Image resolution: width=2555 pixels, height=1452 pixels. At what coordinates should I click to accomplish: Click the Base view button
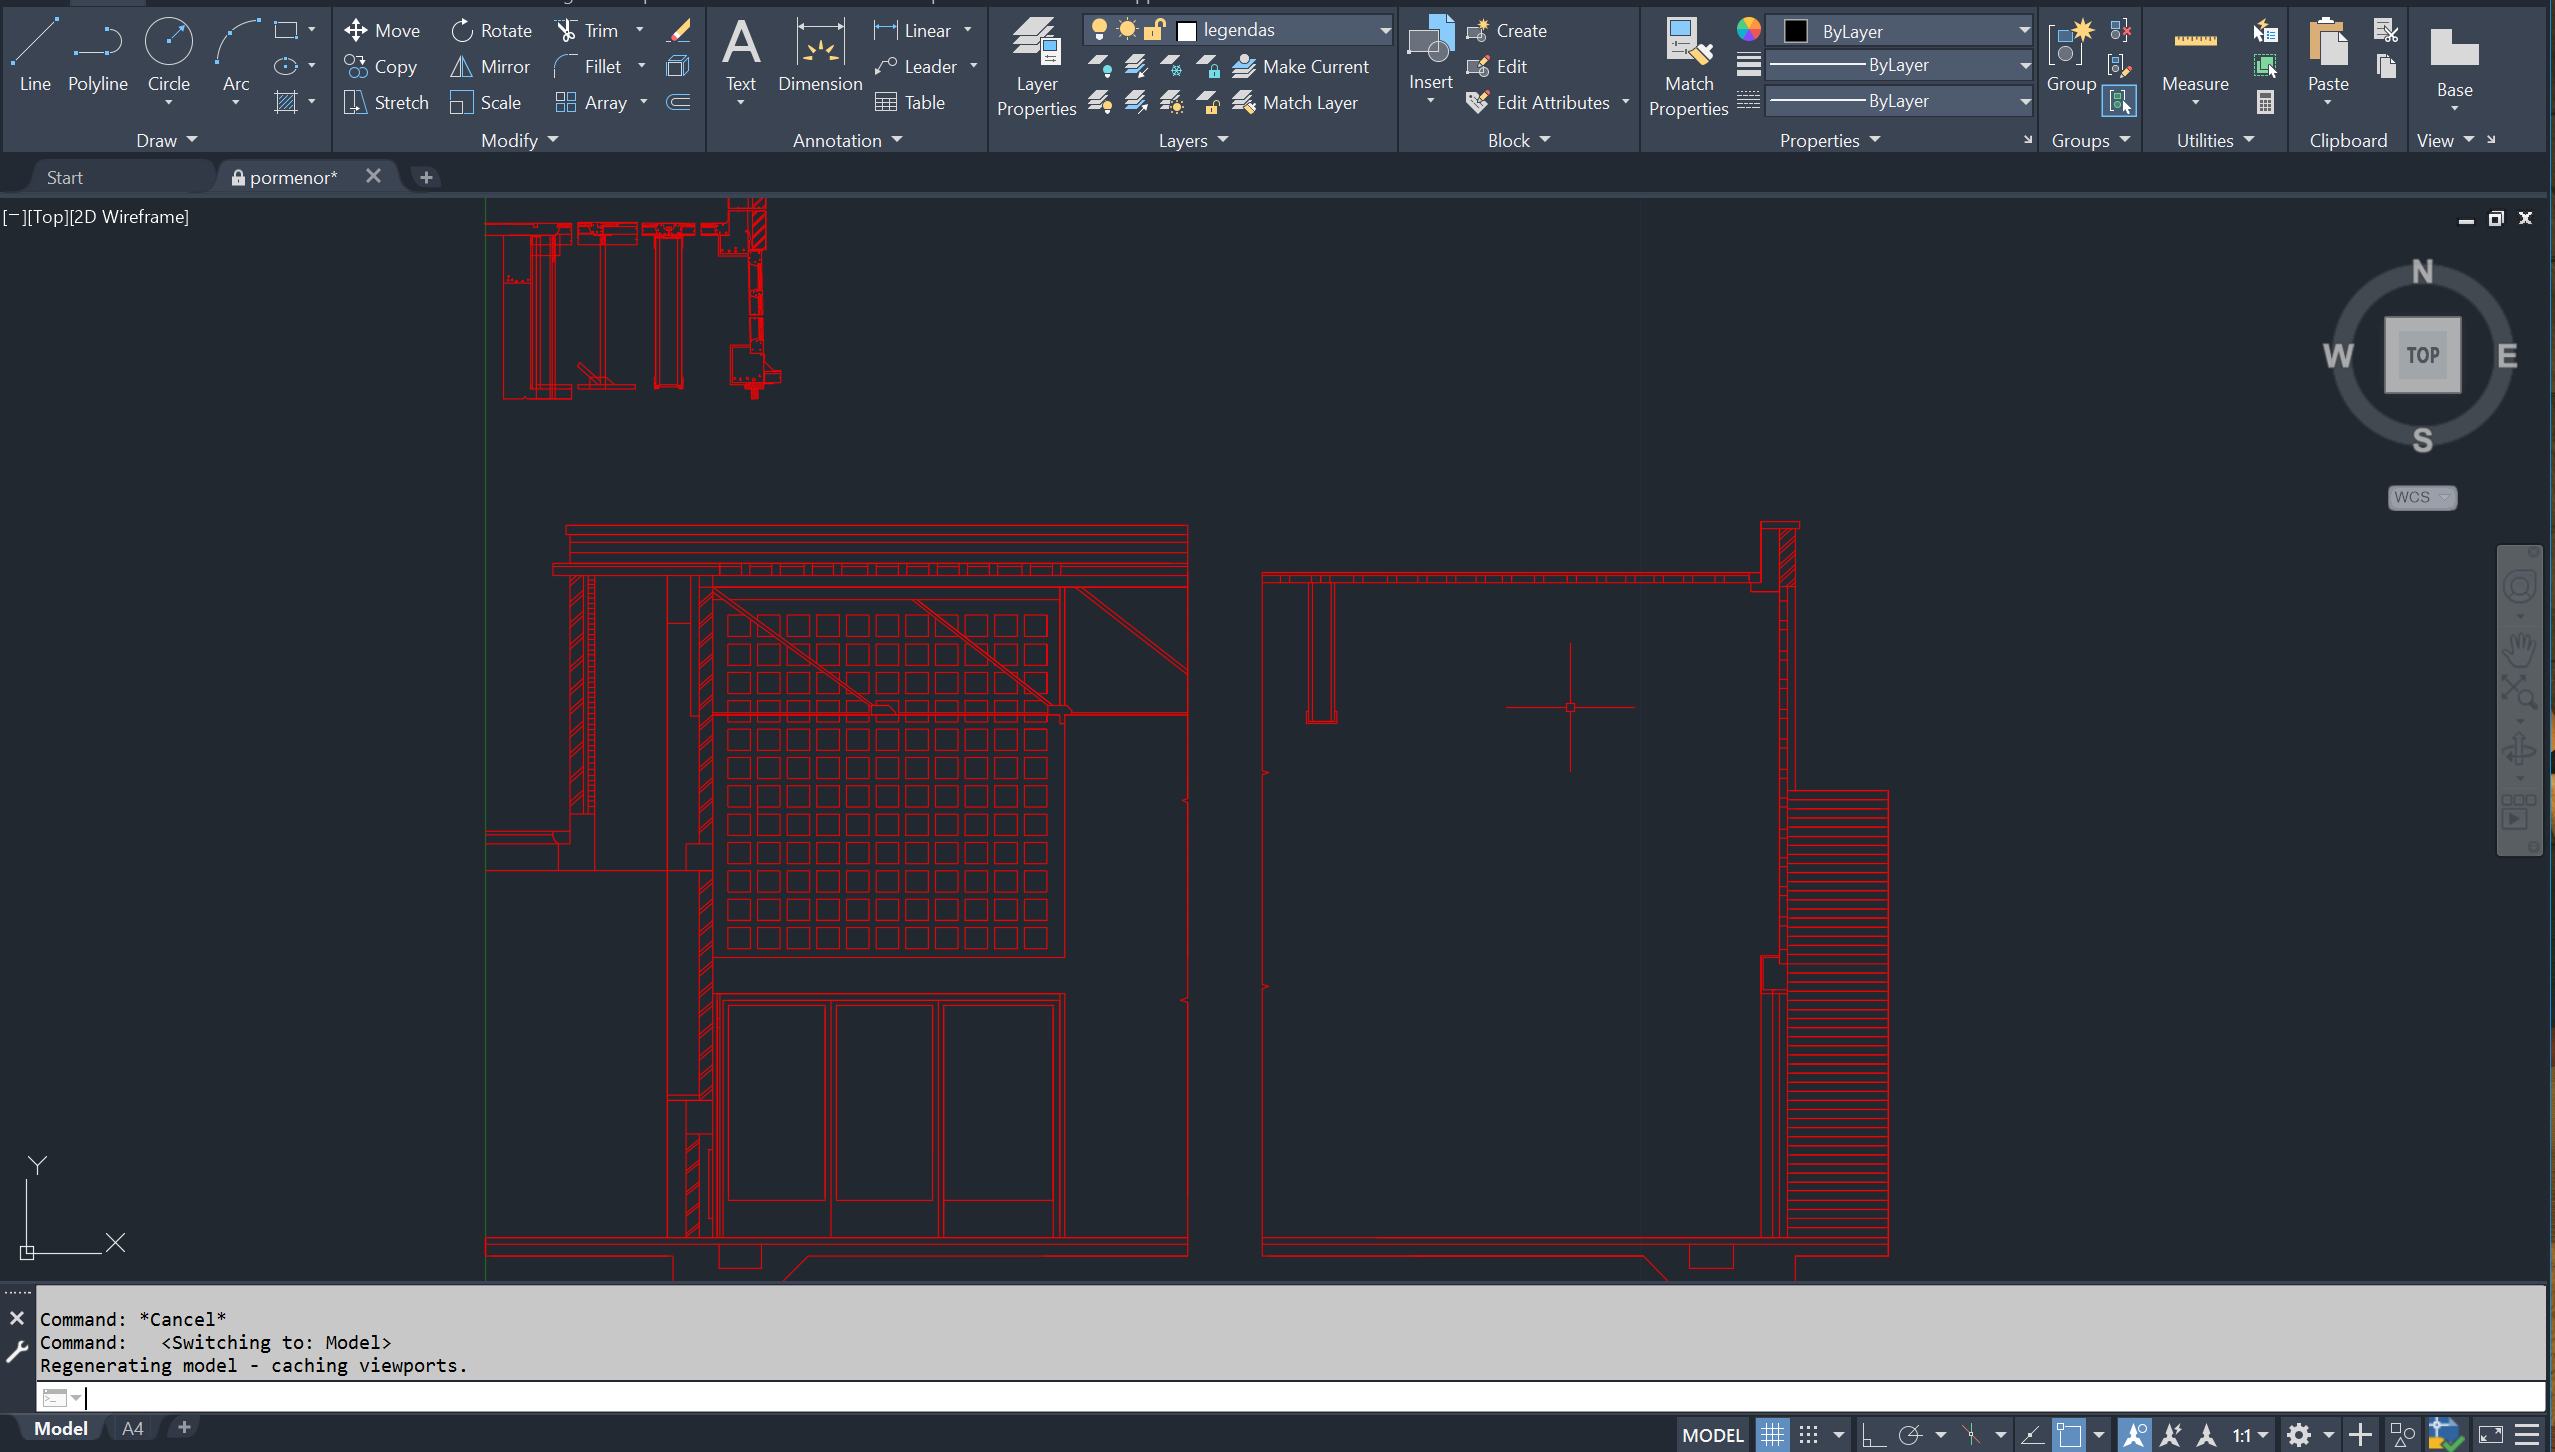(2454, 62)
